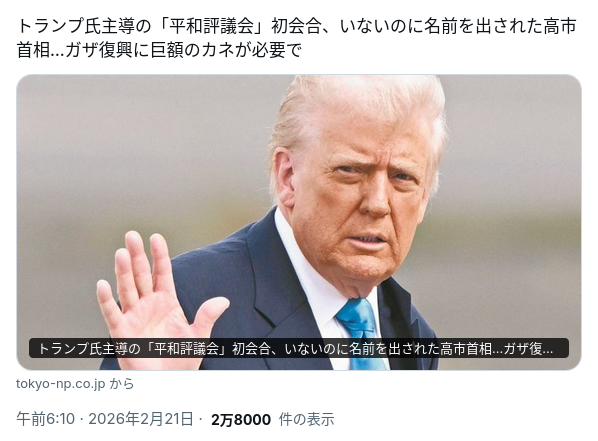Click the dark caption overlay on card
The height and width of the screenshot is (441, 598).
click(x=299, y=348)
